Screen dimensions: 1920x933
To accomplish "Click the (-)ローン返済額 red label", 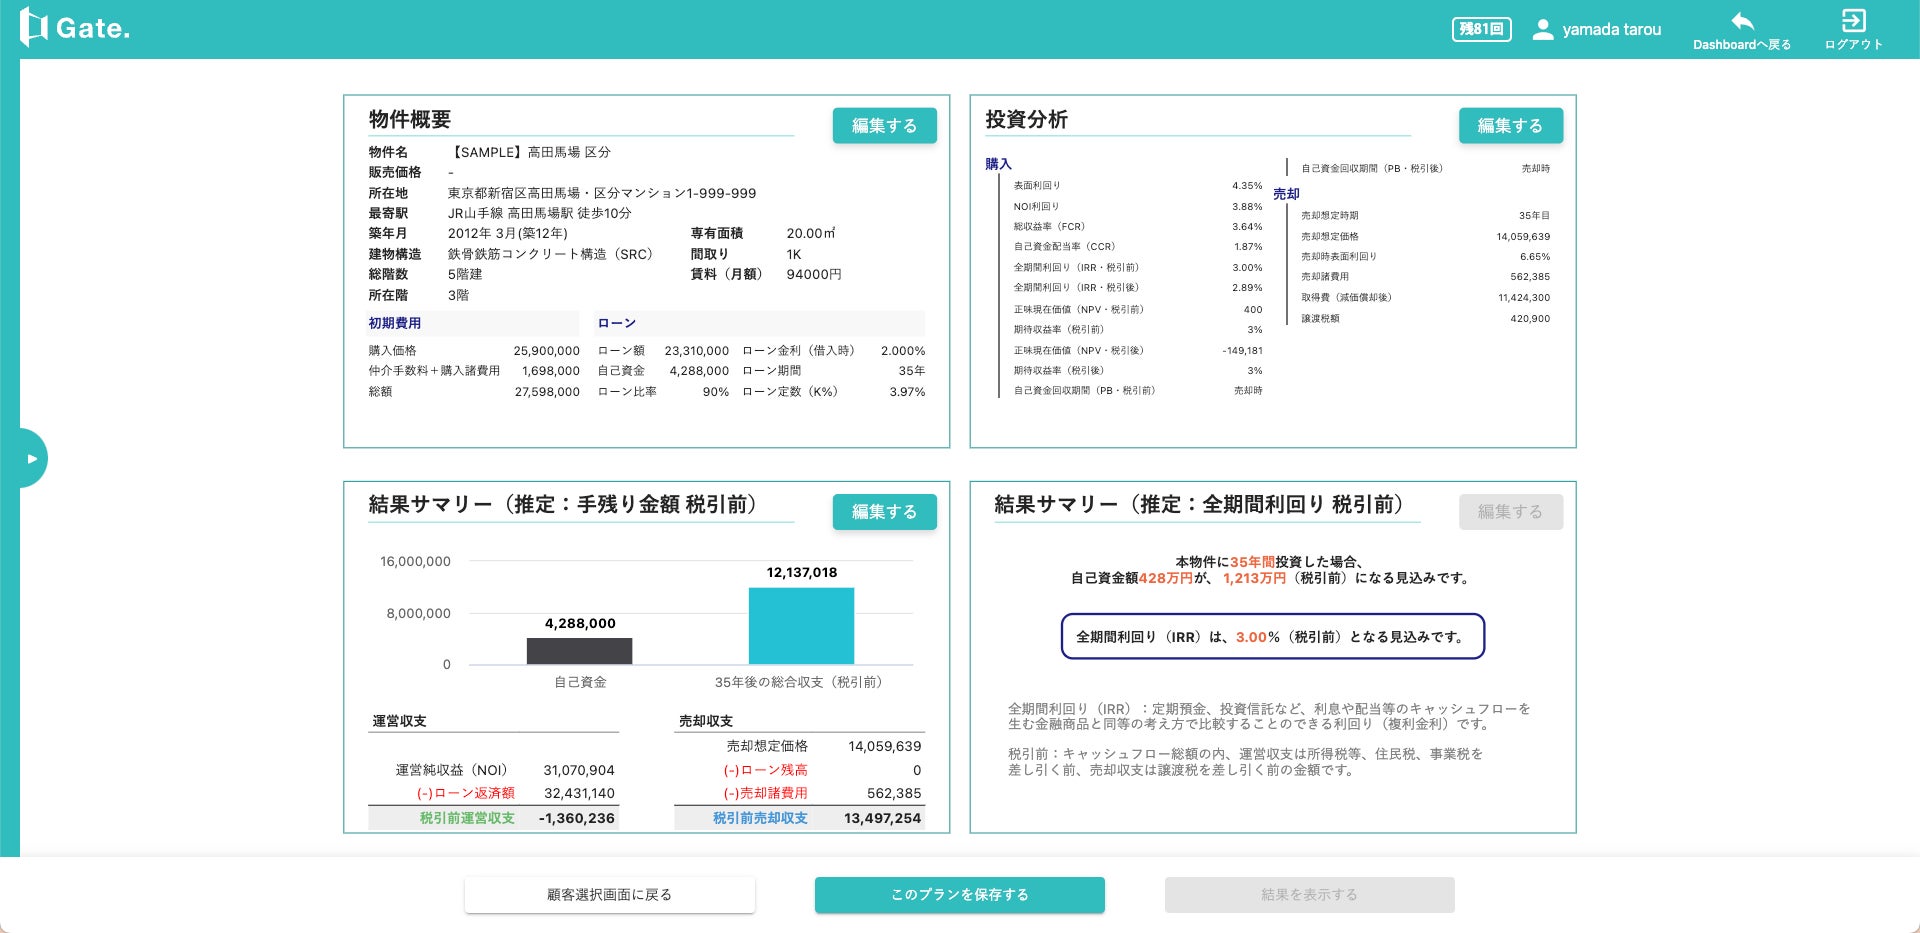I will (x=466, y=793).
